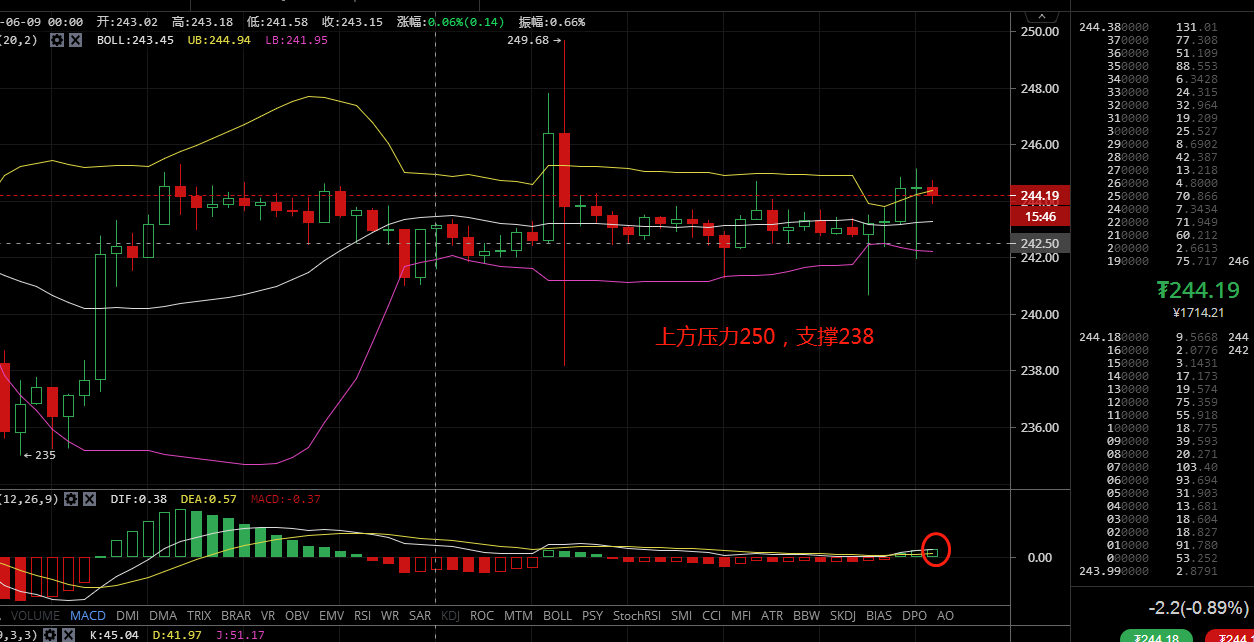1254x642 pixels.
Task: Select the BOLL option in the indicator row
Action: 557,616
